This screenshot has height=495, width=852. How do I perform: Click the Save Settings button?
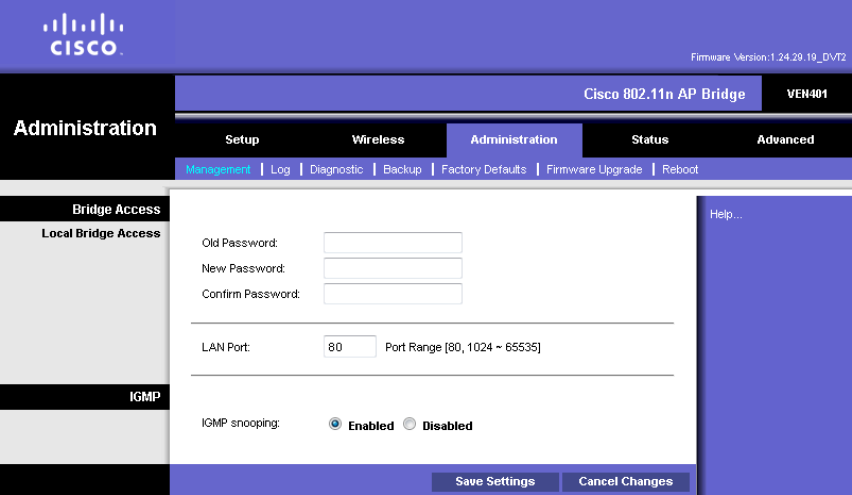(x=495, y=481)
